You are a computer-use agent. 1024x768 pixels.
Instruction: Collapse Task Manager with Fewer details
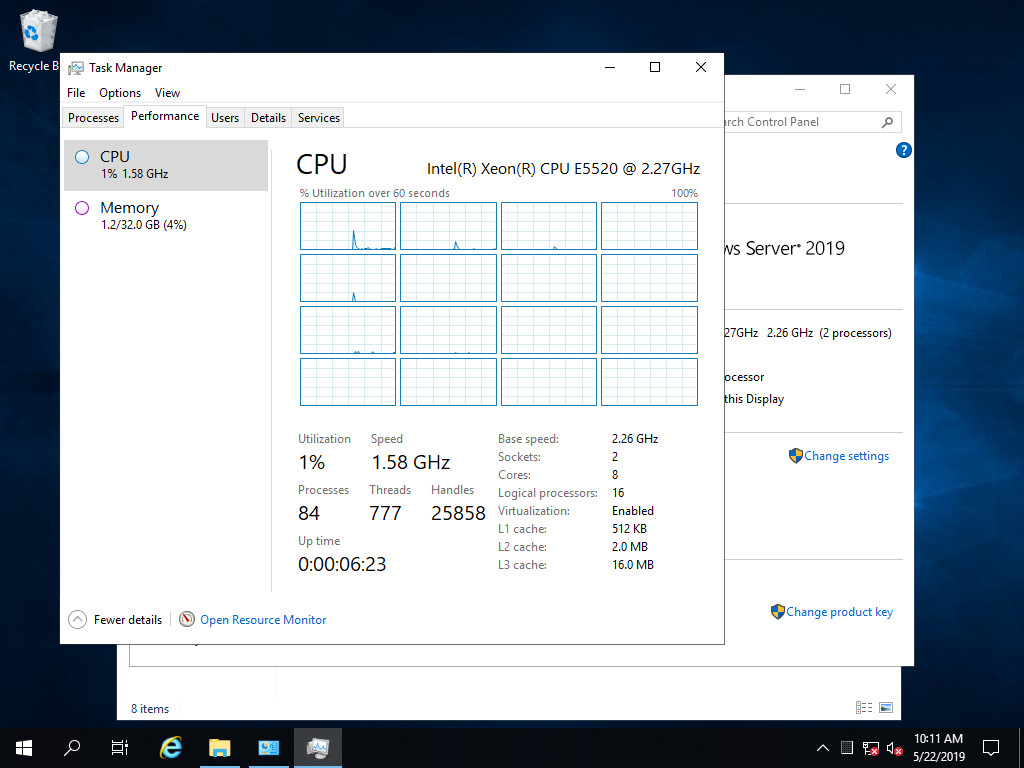click(x=115, y=620)
